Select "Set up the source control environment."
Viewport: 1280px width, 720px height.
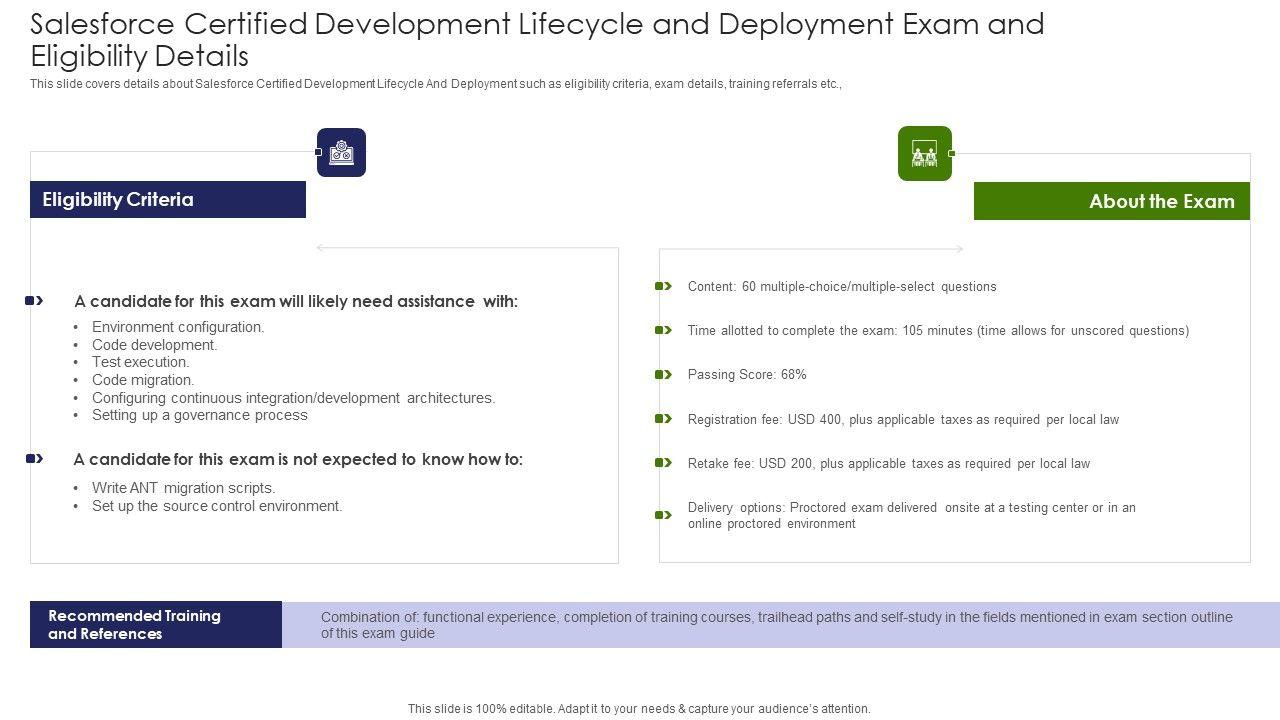click(217, 506)
